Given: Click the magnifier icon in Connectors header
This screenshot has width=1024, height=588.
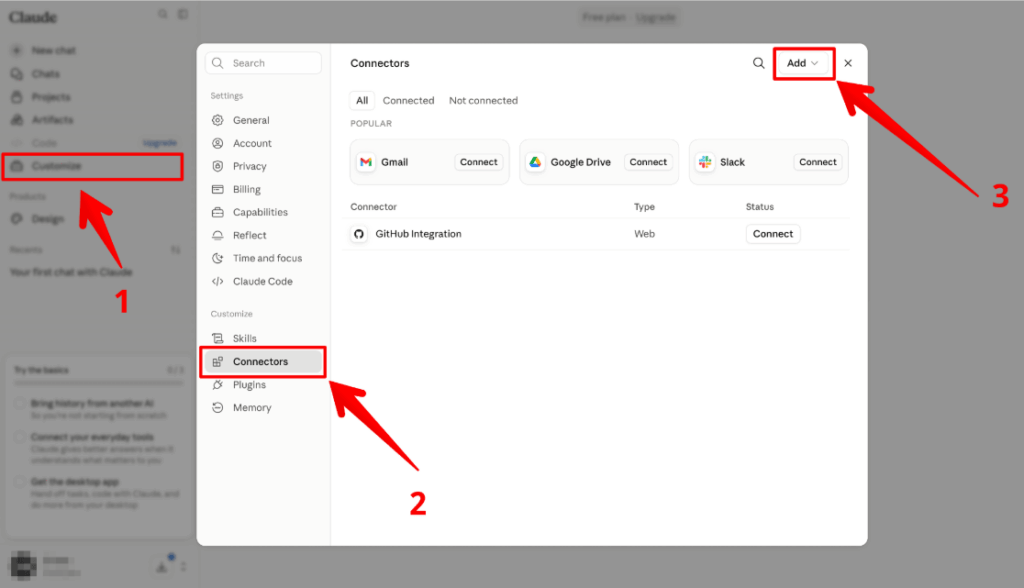Looking at the screenshot, I should [x=758, y=63].
